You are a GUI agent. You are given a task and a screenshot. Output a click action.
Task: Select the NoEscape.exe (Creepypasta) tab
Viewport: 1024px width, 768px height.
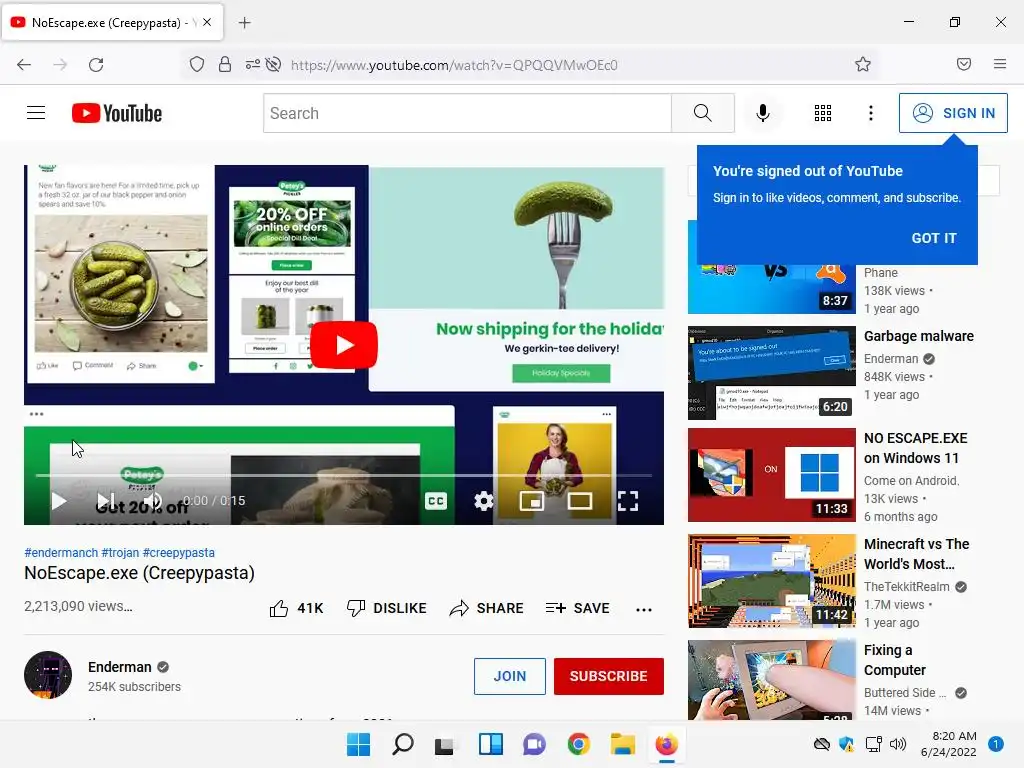click(x=112, y=22)
